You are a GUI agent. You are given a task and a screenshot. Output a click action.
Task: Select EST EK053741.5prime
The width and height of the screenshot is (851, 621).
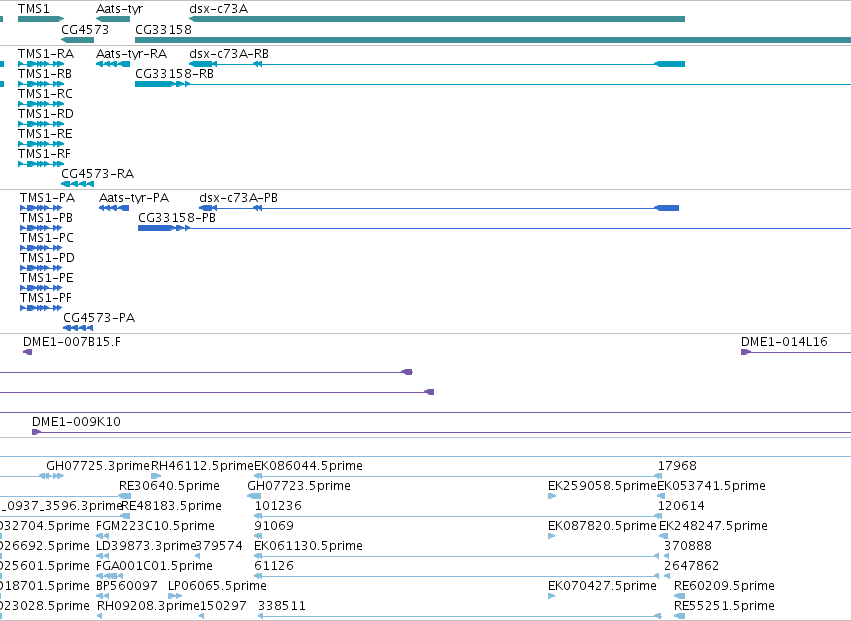pos(712,486)
